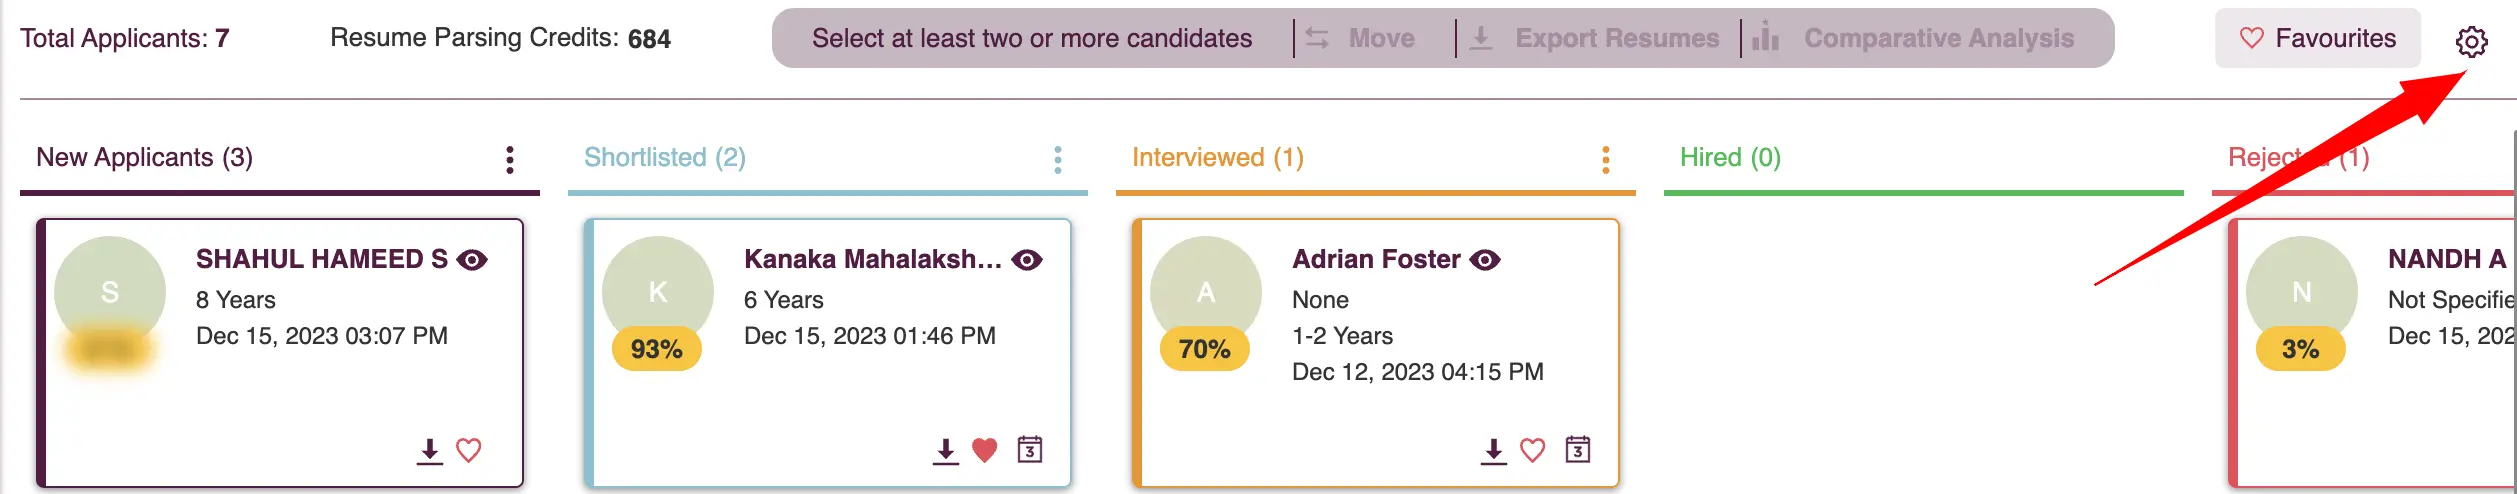Image resolution: width=2517 pixels, height=494 pixels.
Task: Select the Shortlisted (2) column header
Action: pyautogui.click(x=665, y=157)
